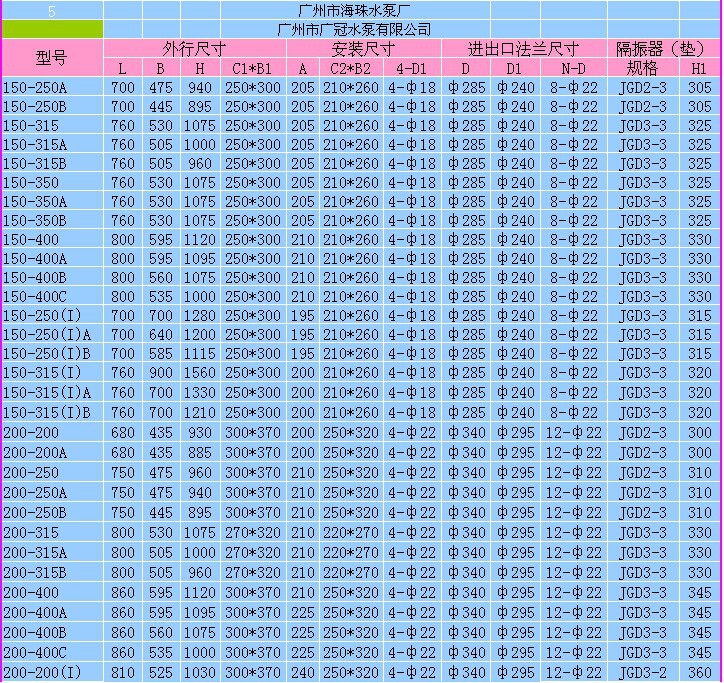Image resolution: width=724 pixels, height=683 pixels.
Task: Select model cell 200-250A
Action: tap(52, 492)
